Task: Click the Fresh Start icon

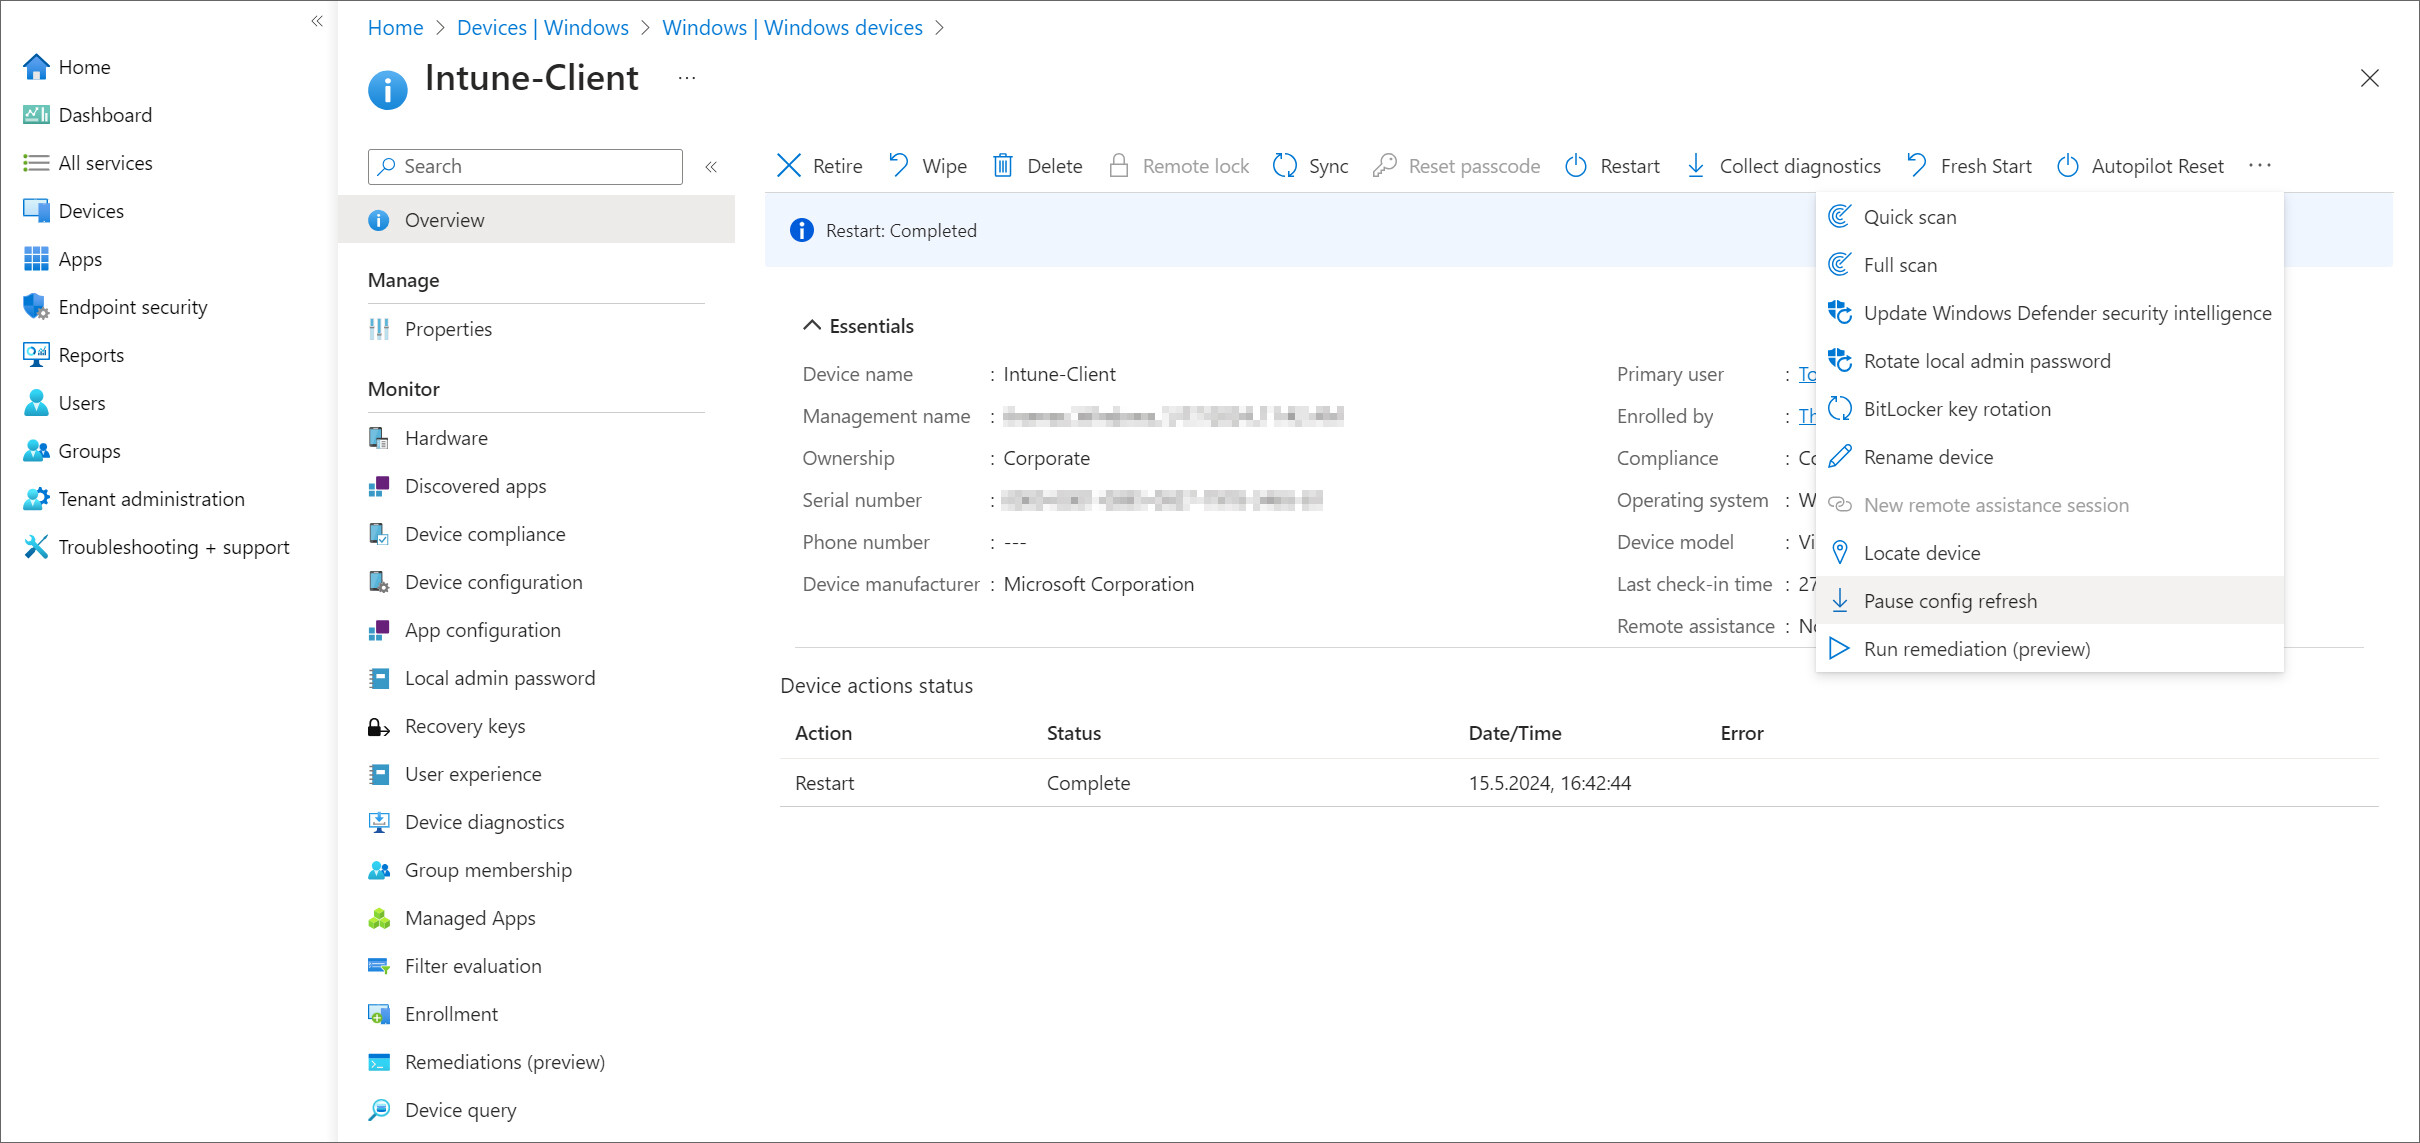Action: point(1917,166)
